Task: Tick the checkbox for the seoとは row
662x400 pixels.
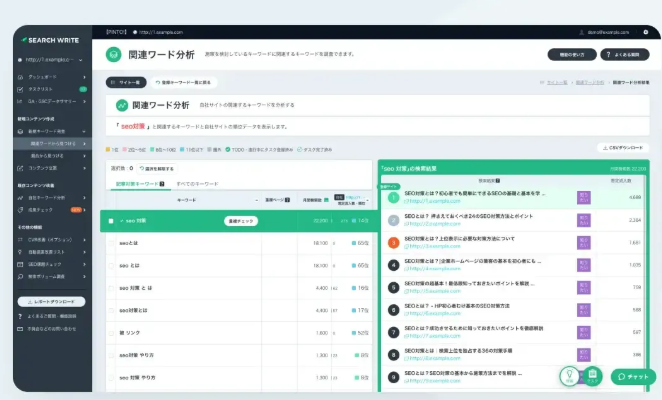Action: pyautogui.click(x=111, y=243)
